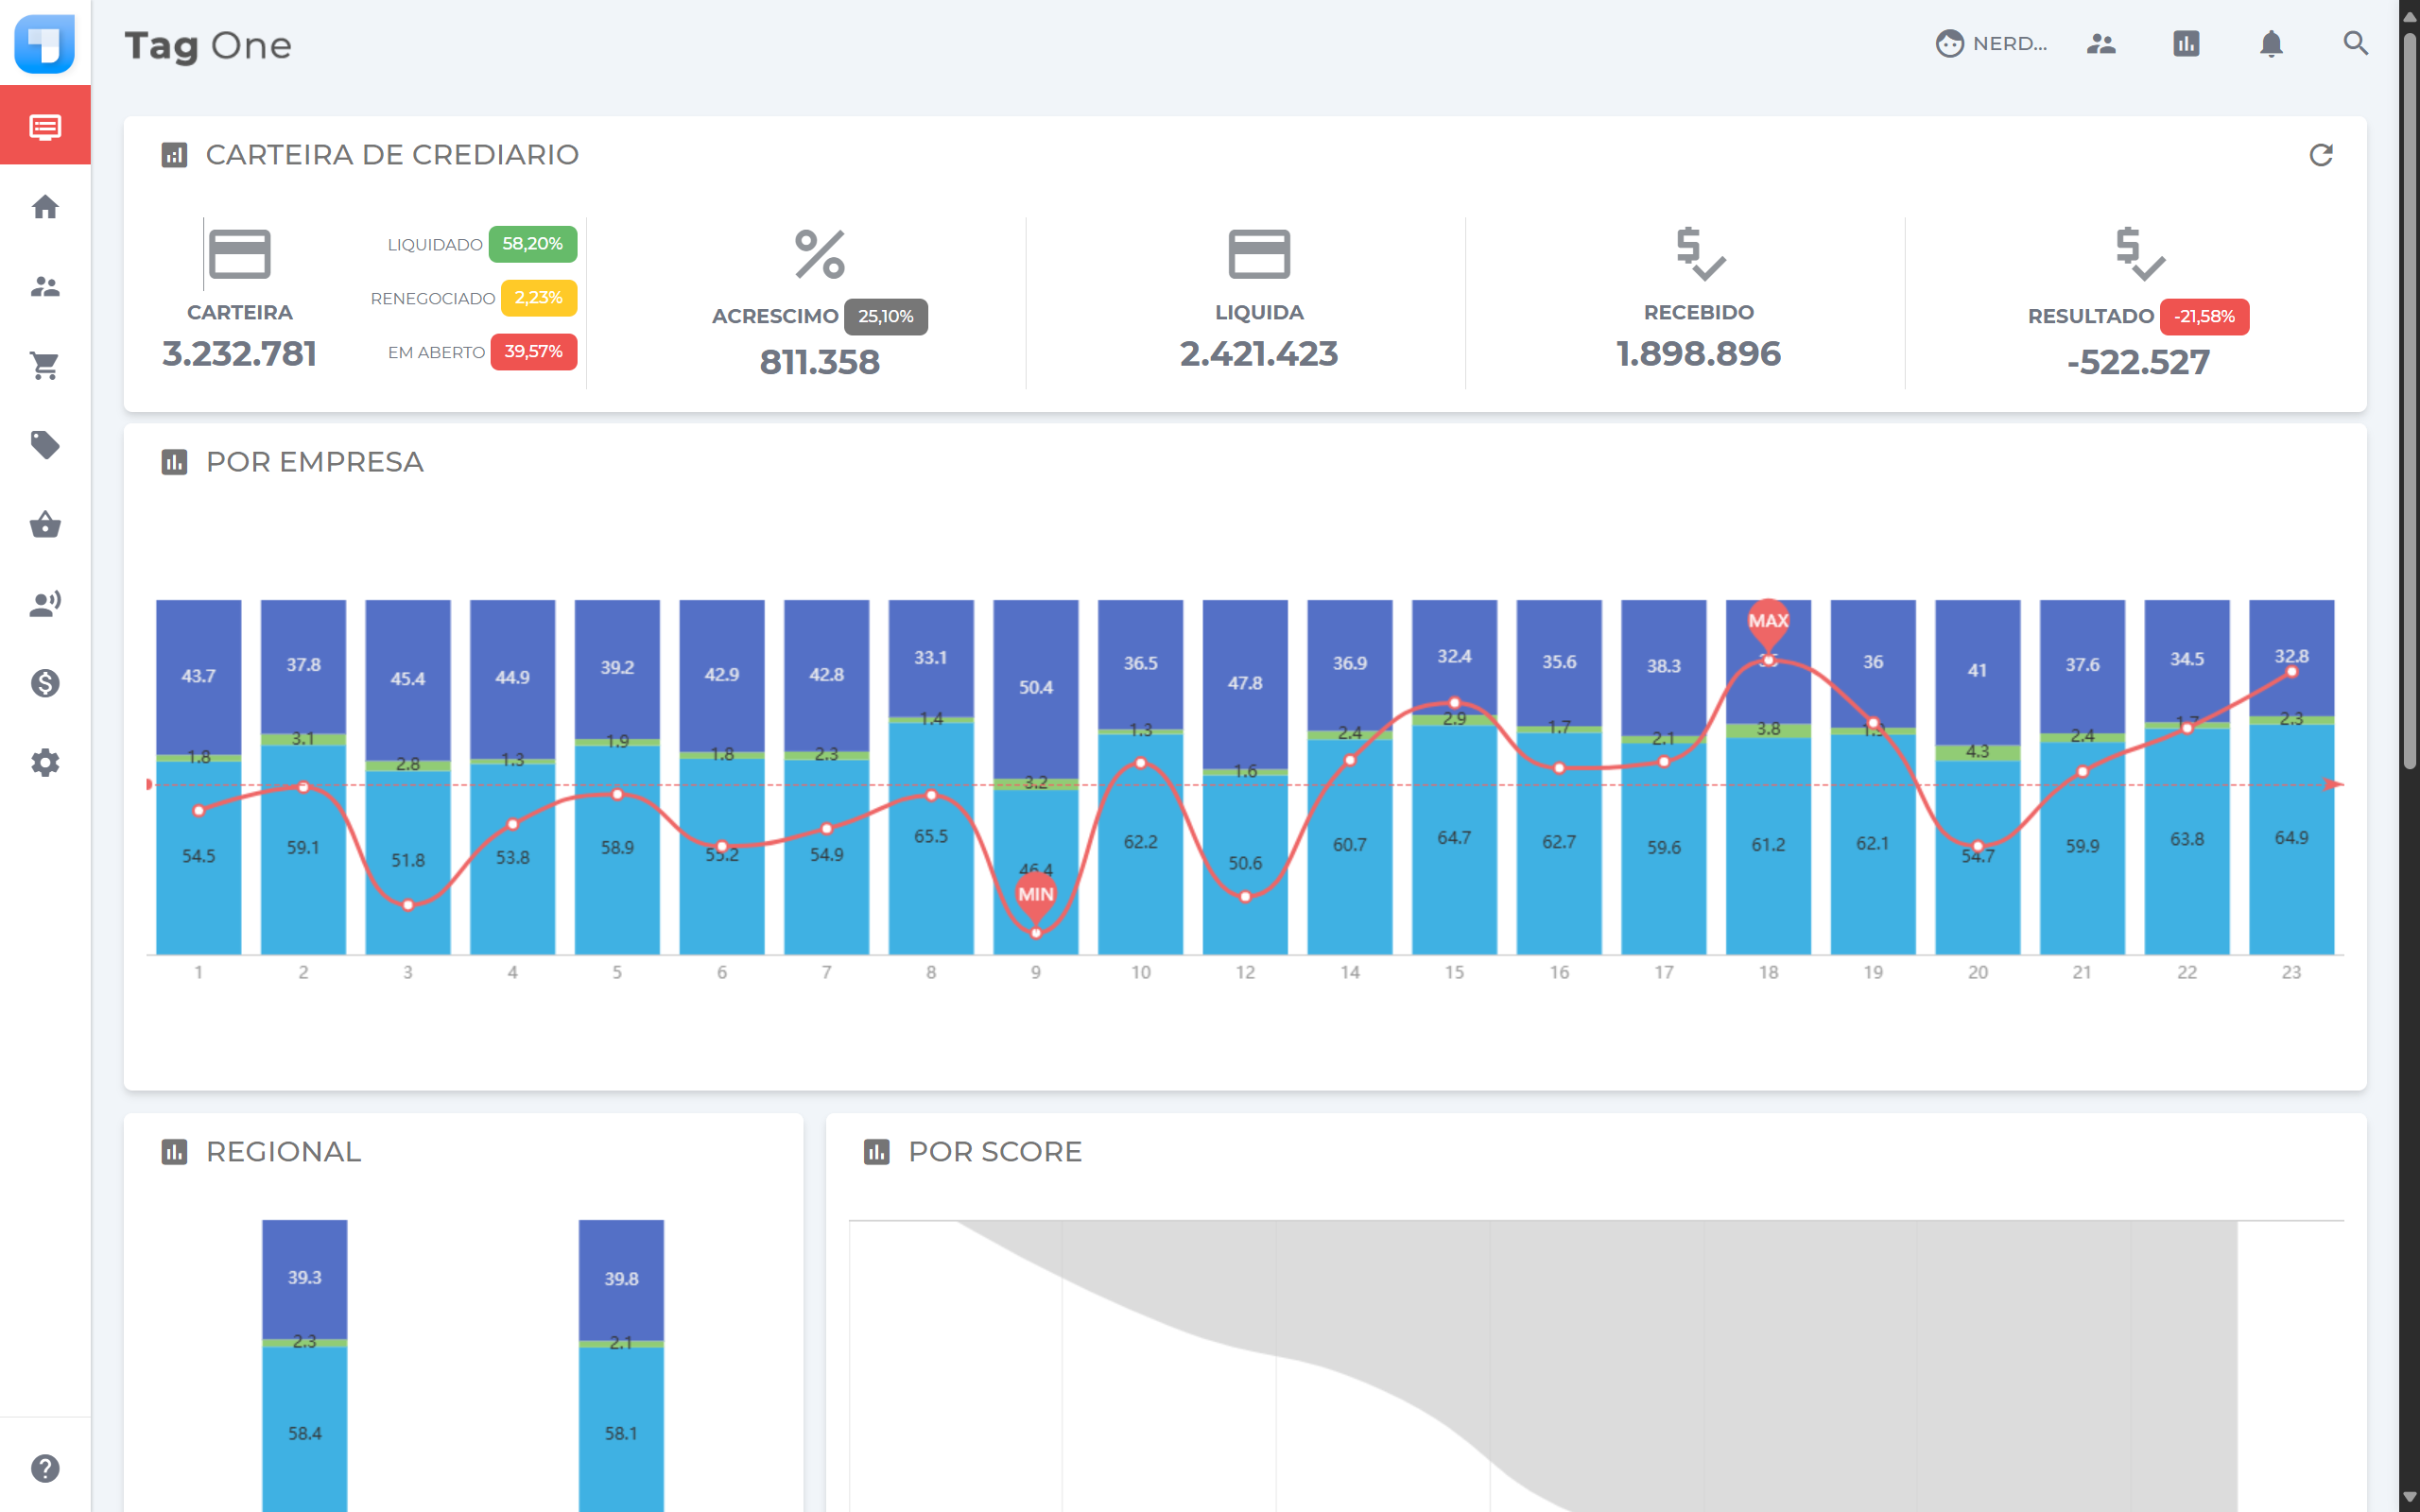Click the EM ABERTO 39,57% red badge
2420x1512 pixels.
click(x=533, y=352)
